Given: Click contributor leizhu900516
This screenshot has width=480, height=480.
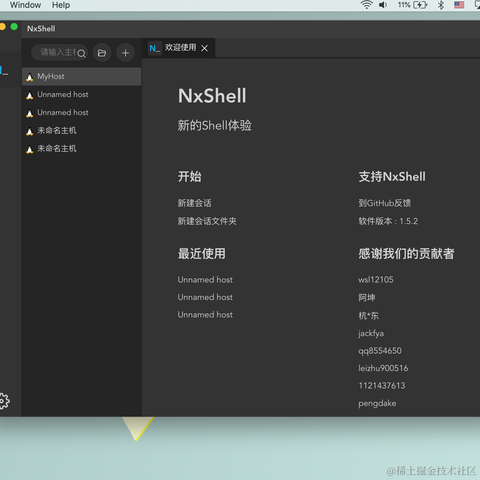Looking at the screenshot, I should pyautogui.click(x=383, y=368).
